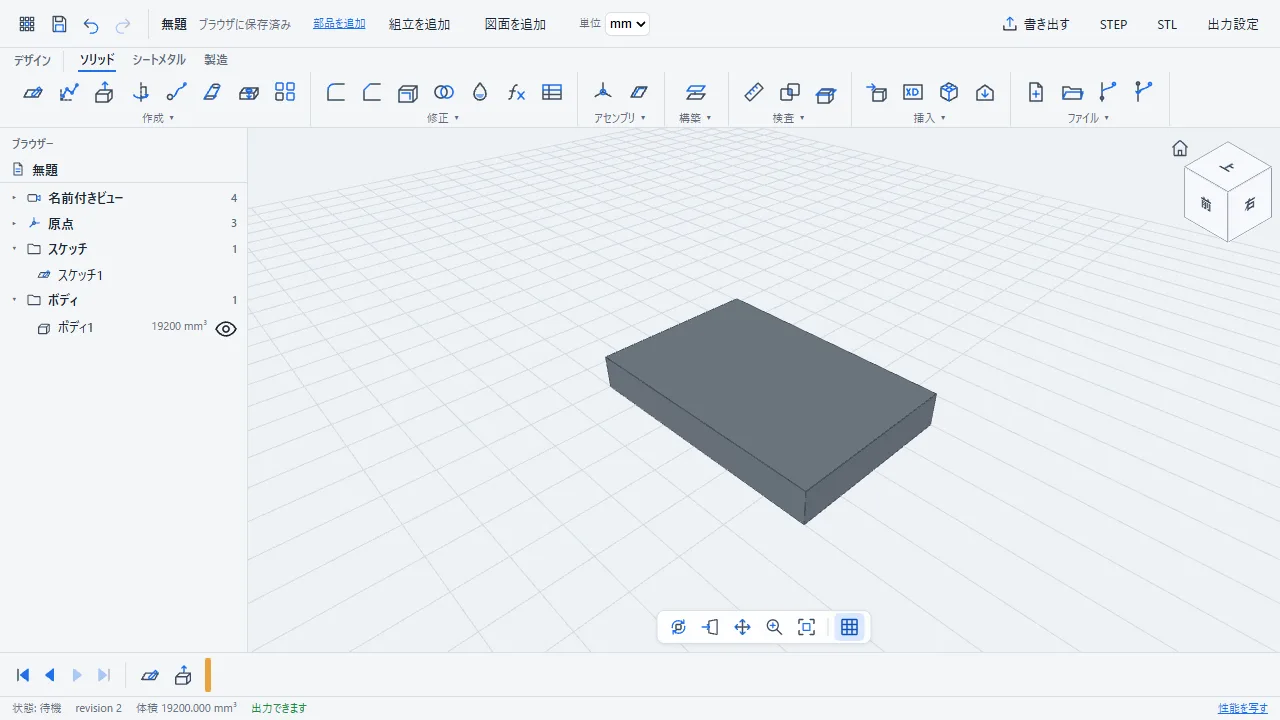Select the Extrude tool in the 作成 group
The height and width of the screenshot is (720, 1280).
point(104,92)
